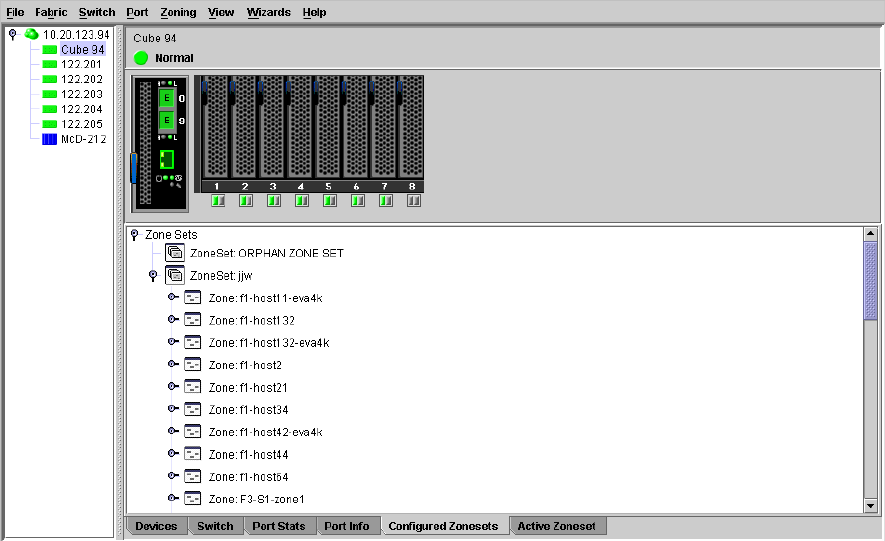Select Zone: F3-S1-zone1 entry
This screenshot has width=885, height=541.
[256, 499]
